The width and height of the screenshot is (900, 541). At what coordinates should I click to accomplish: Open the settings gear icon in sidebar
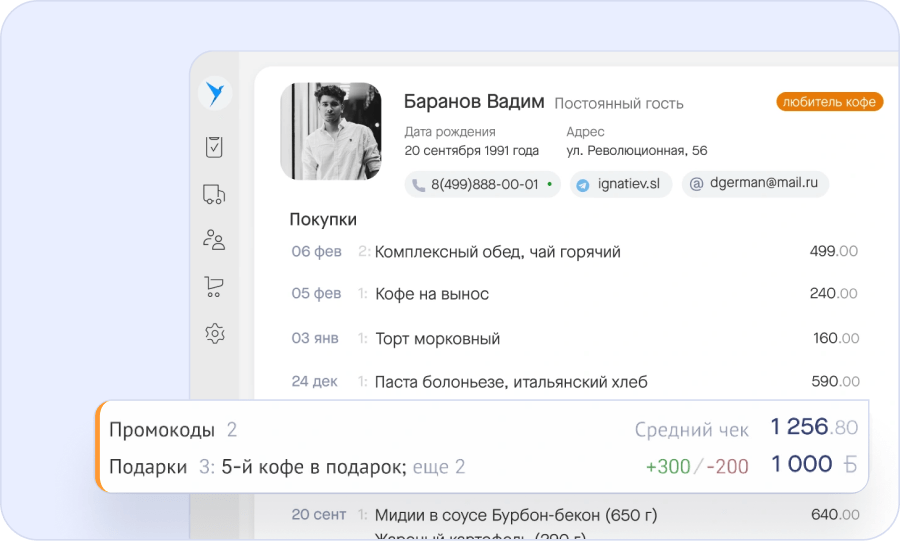[215, 333]
